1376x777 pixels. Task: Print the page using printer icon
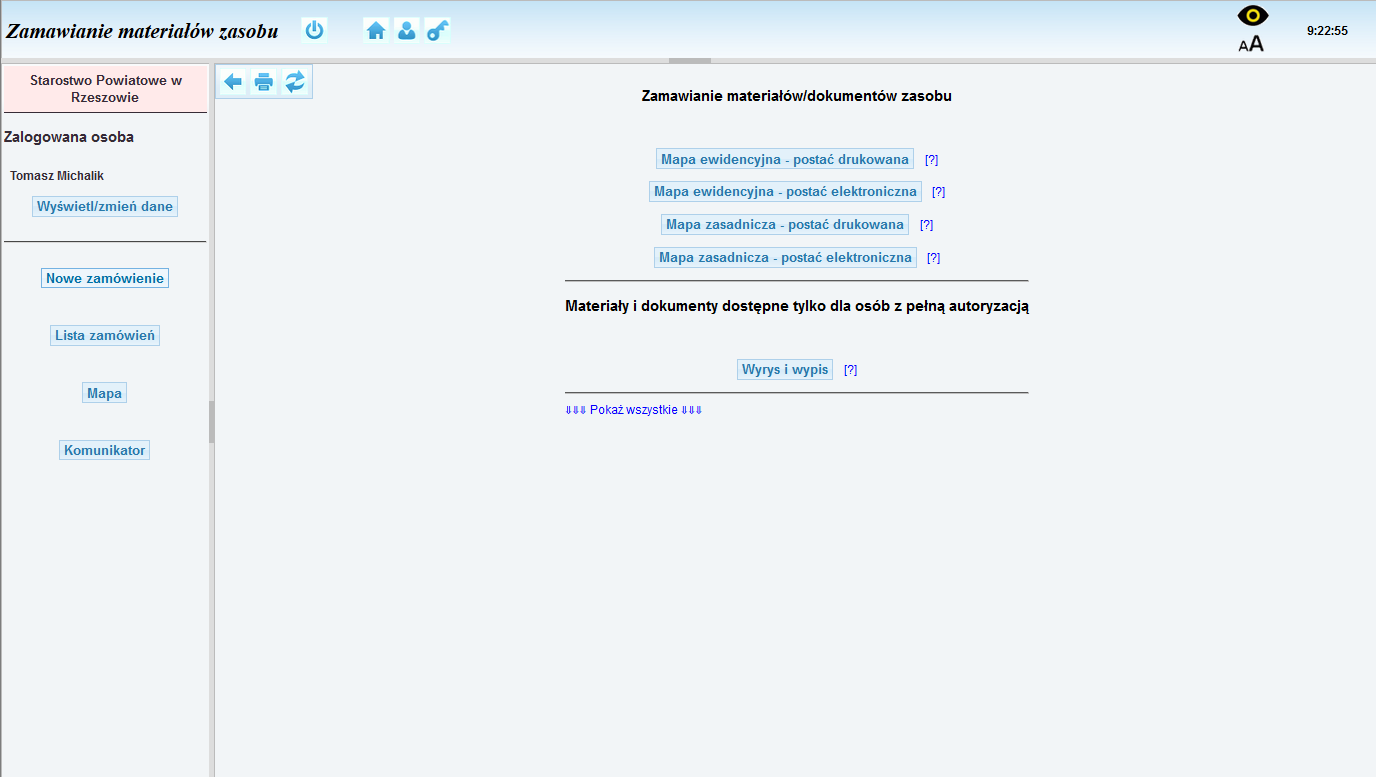point(264,82)
